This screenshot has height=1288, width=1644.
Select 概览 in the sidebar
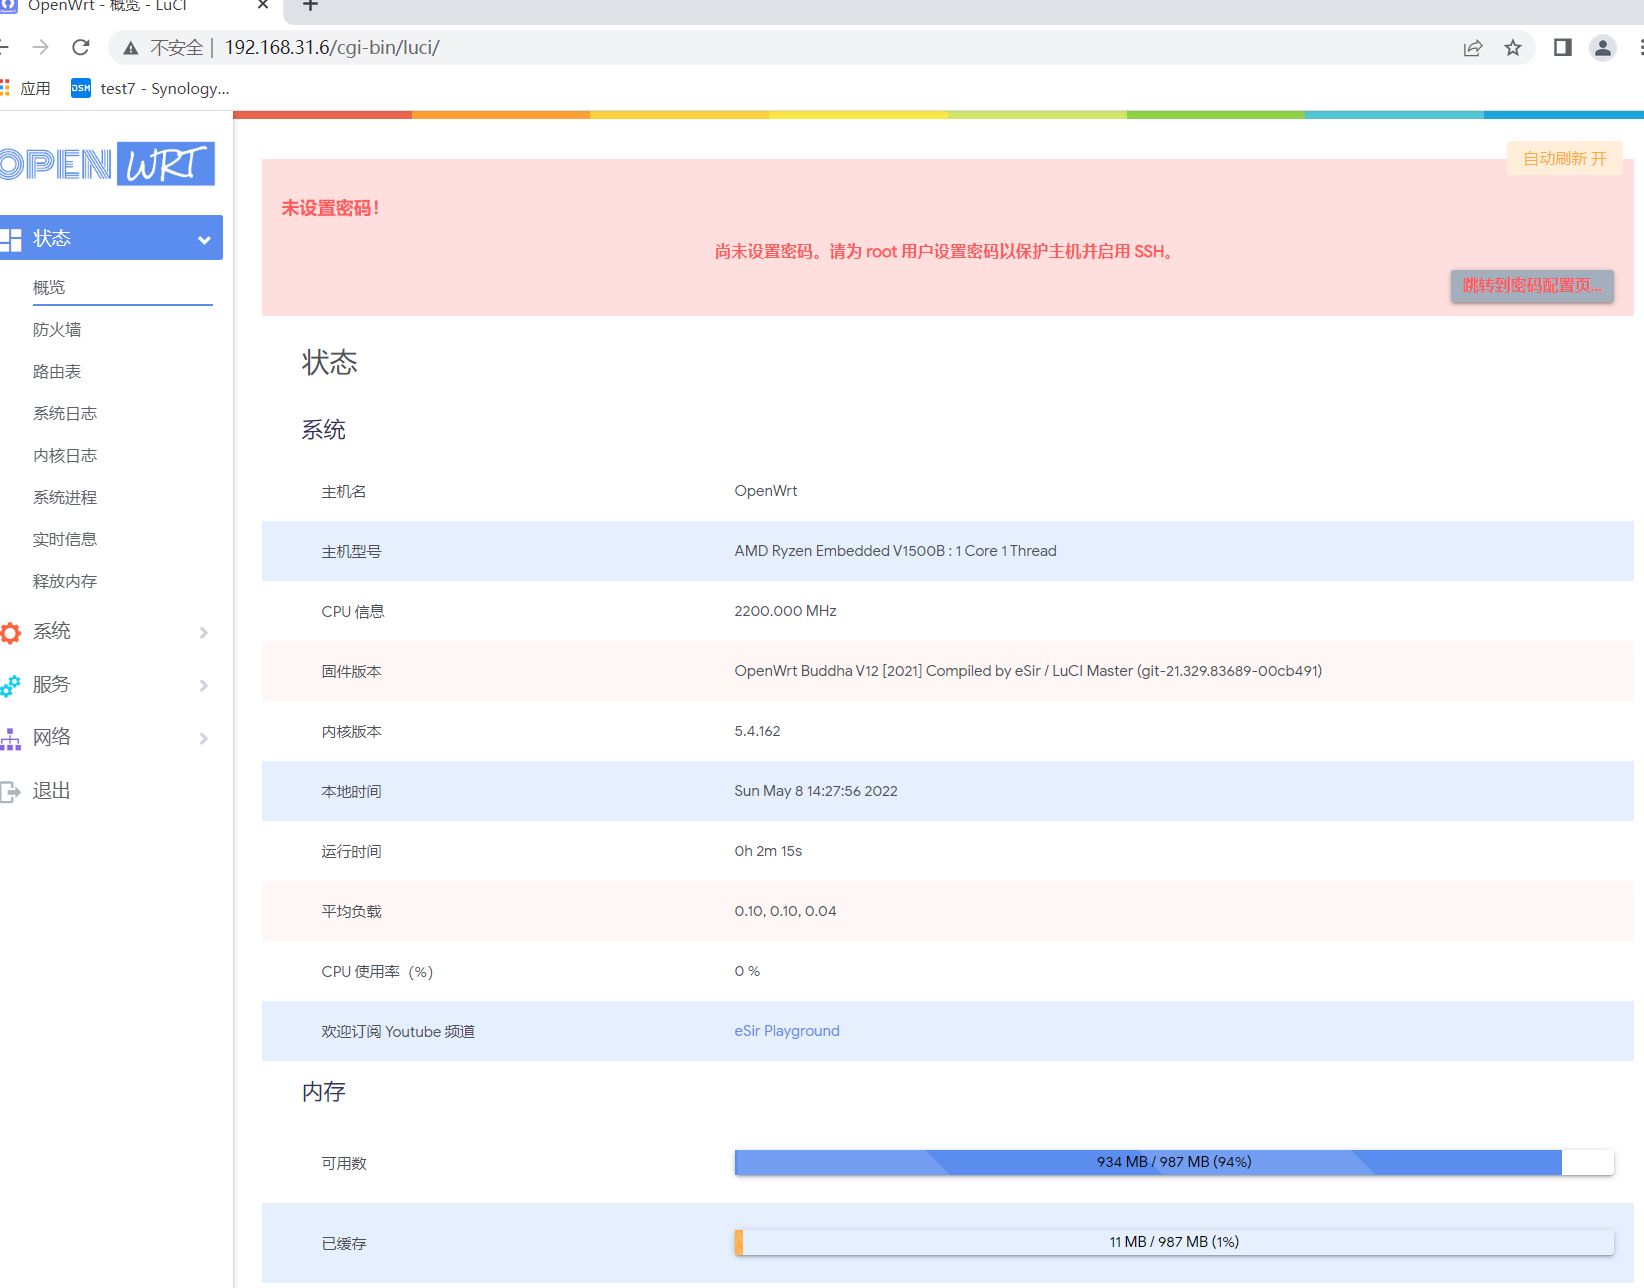(x=49, y=287)
